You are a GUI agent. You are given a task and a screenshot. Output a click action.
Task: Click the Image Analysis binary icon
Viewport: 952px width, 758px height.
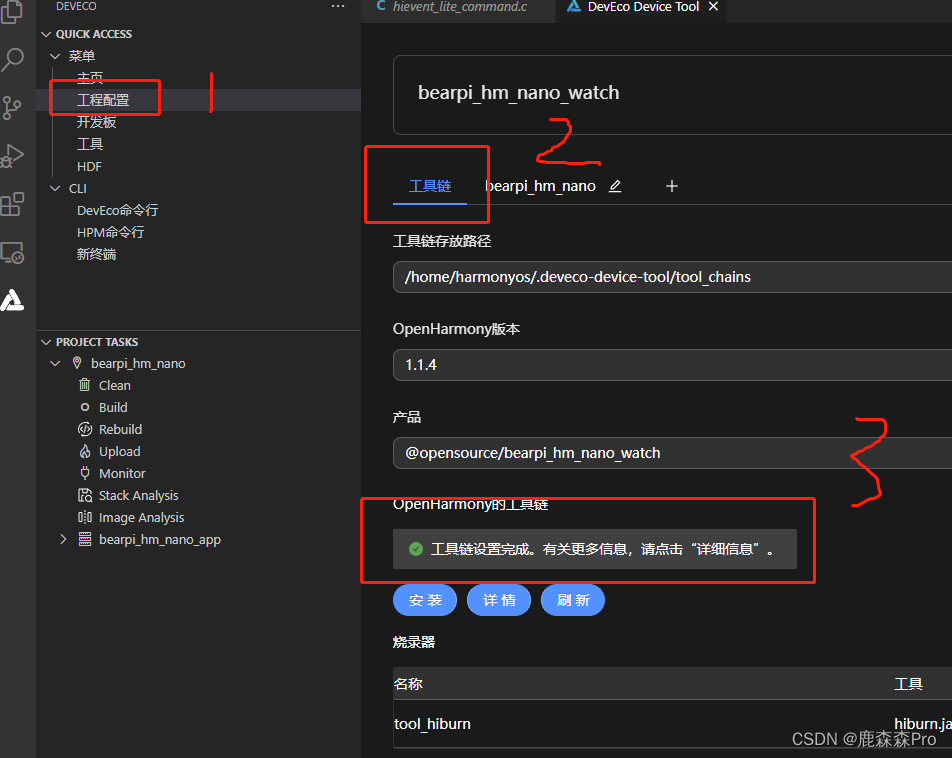[85, 517]
